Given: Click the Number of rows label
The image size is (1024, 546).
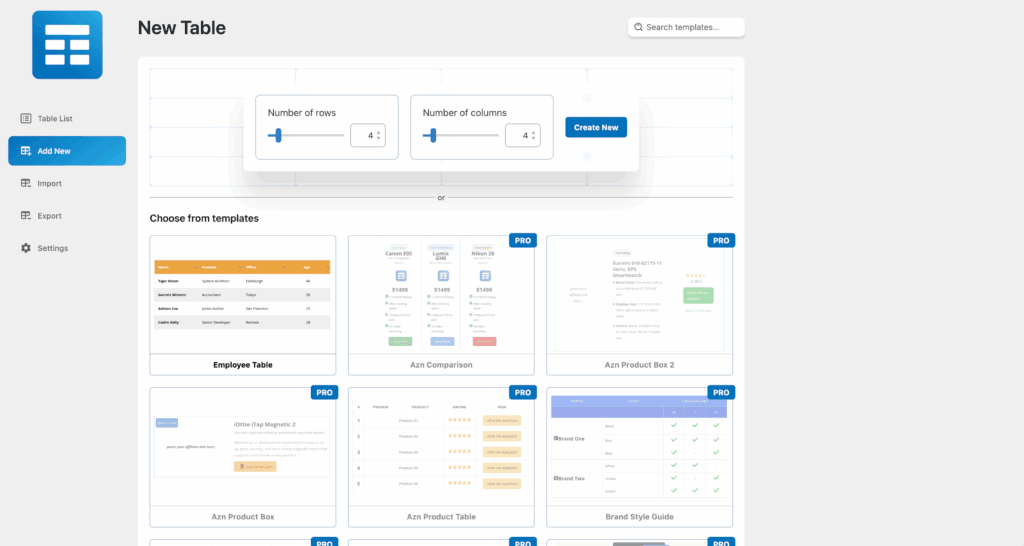Looking at the screenshot, I should click(302, 112).
